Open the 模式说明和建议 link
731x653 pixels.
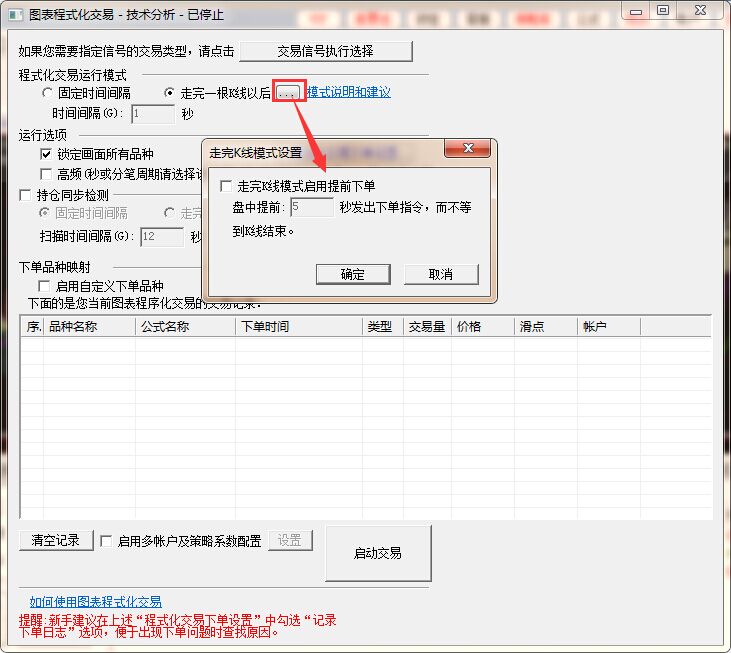coord(348,92)
